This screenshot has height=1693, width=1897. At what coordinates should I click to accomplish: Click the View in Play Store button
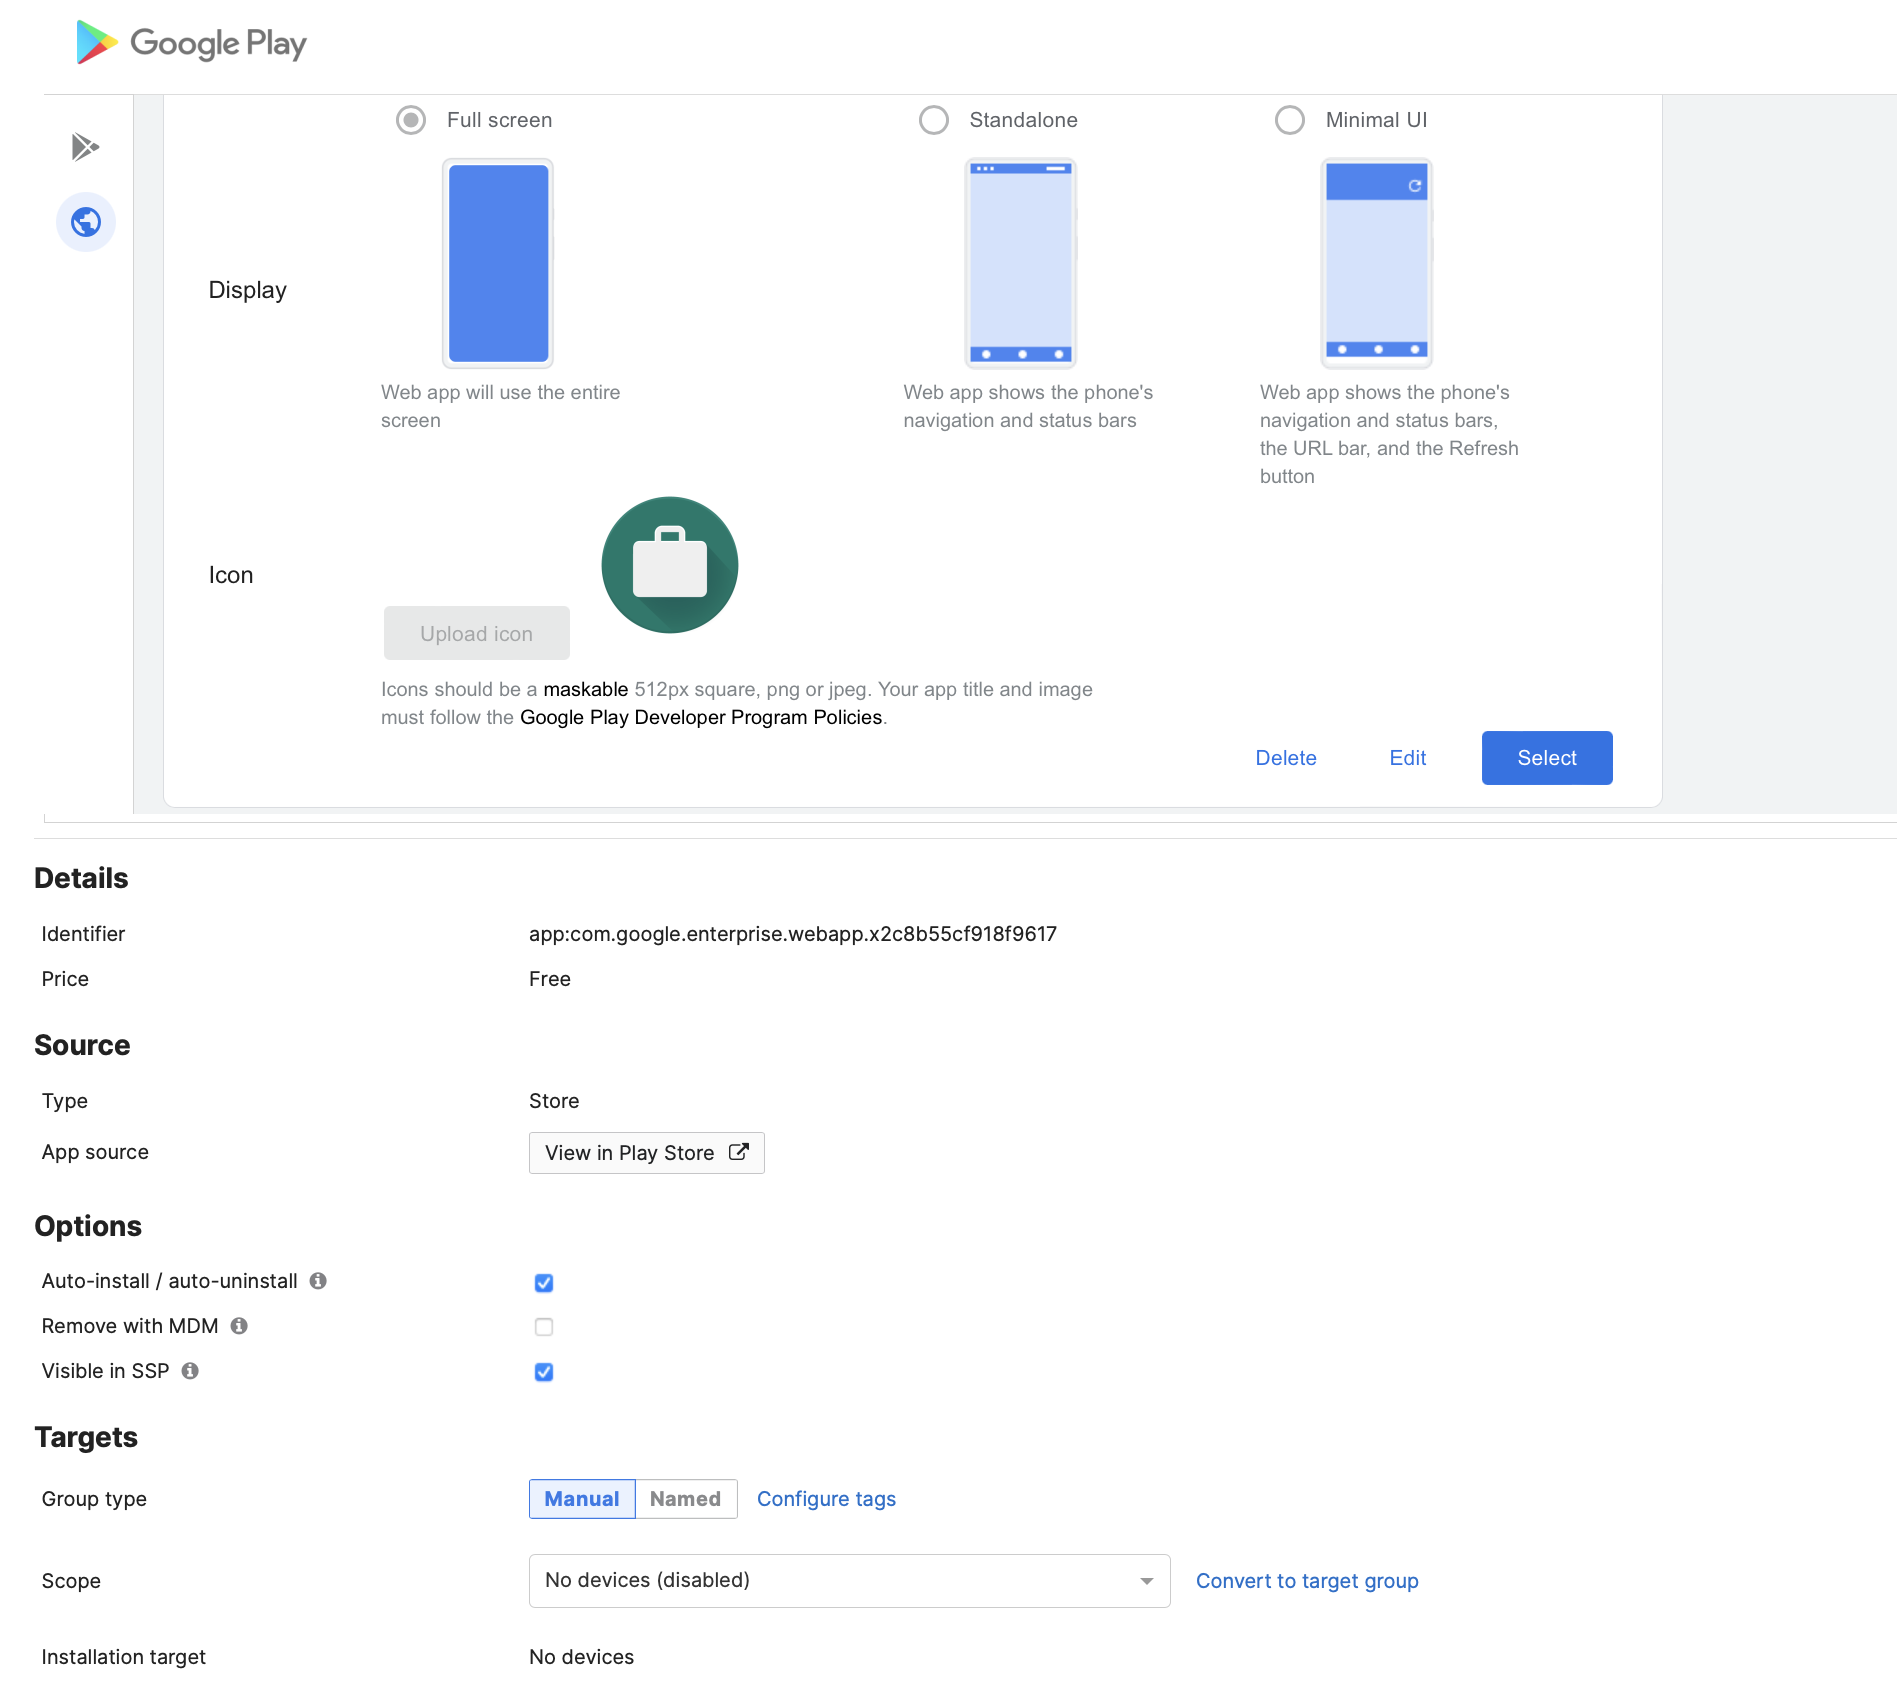[646, 1153]
